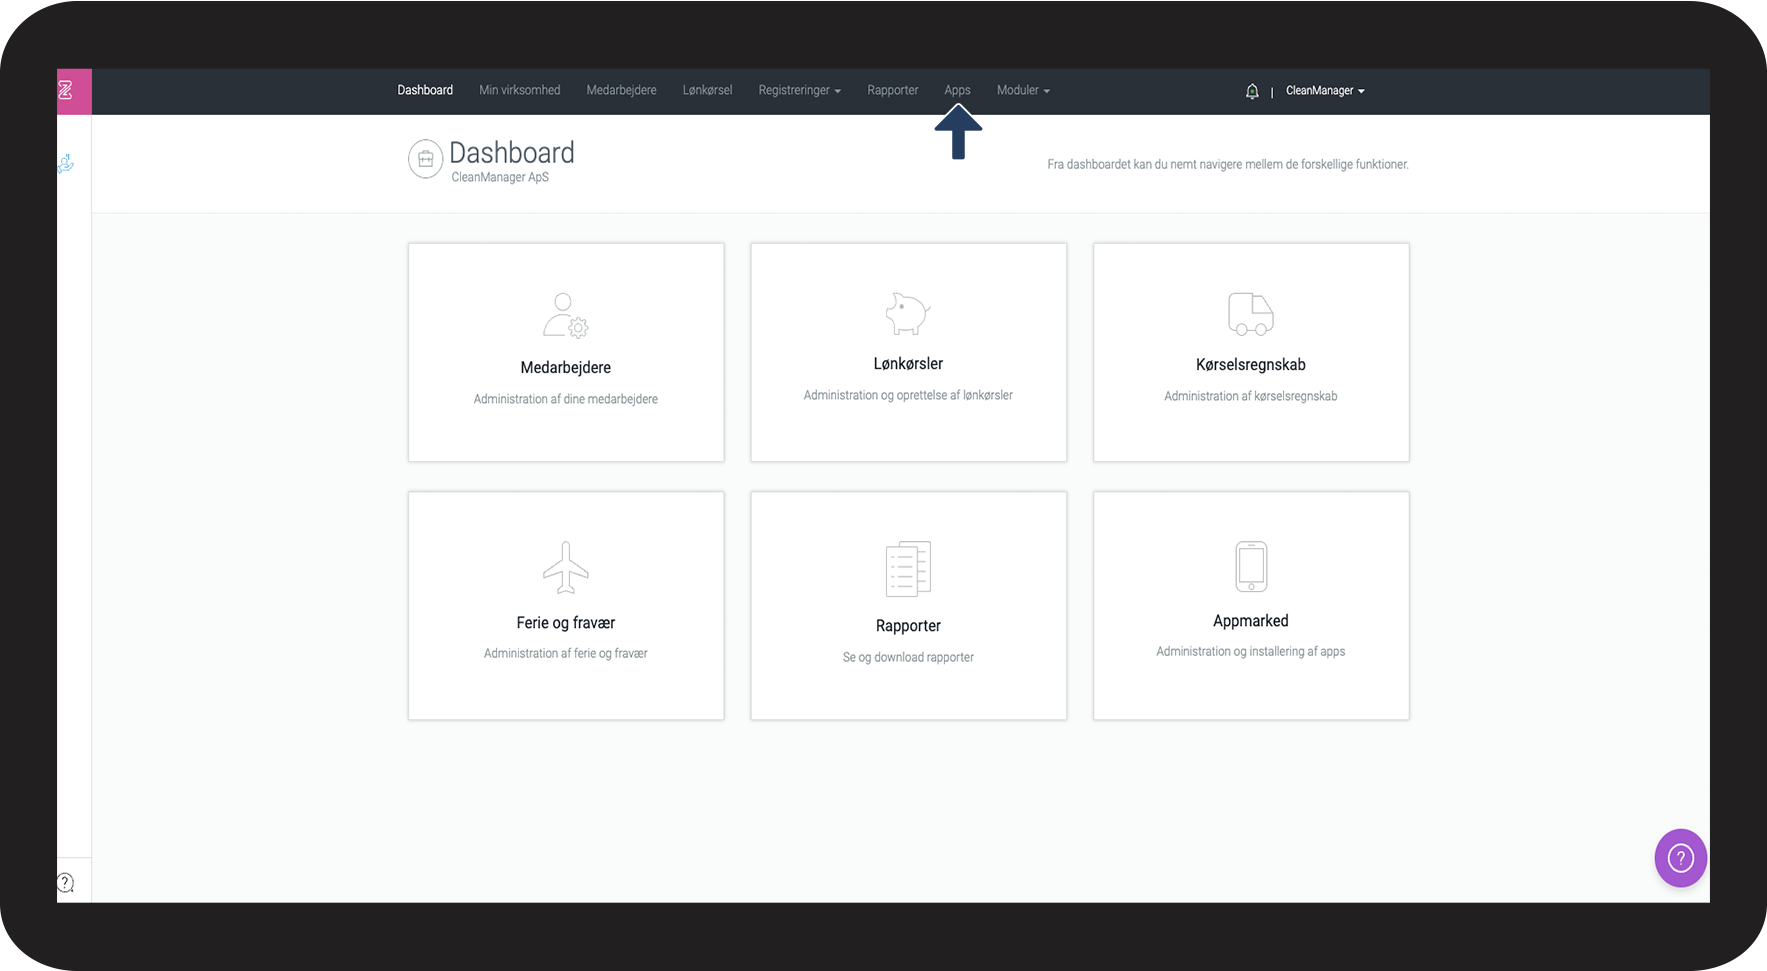
Task: Expand the Registreringer dropdown menu
Action: (x=799, y=90)
